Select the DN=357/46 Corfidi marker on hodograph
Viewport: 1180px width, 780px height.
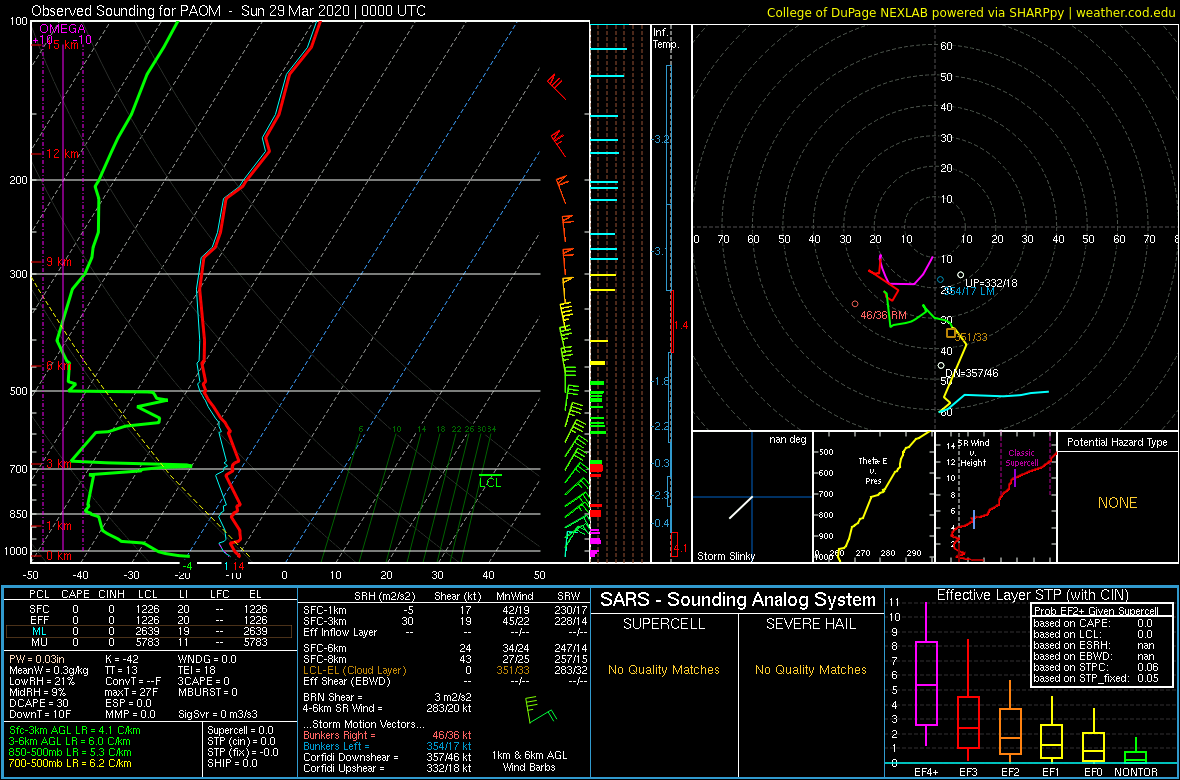pyautogui.click(x=941, y=366)
